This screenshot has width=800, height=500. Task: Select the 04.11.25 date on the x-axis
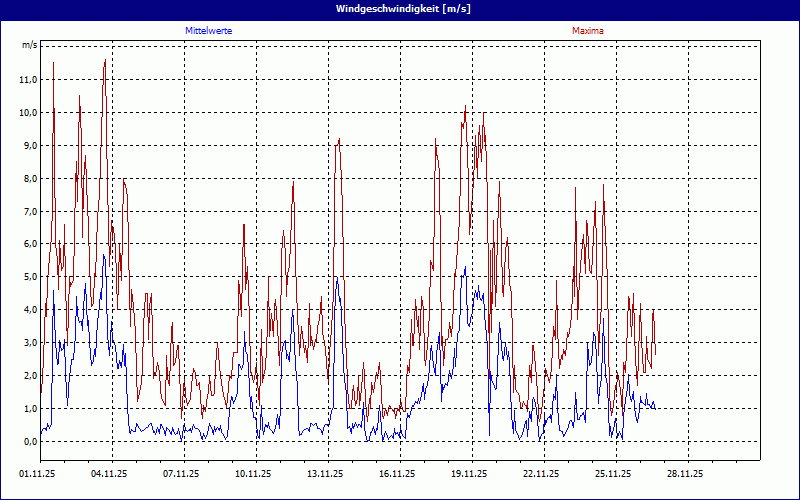click(x=110, y=474)
